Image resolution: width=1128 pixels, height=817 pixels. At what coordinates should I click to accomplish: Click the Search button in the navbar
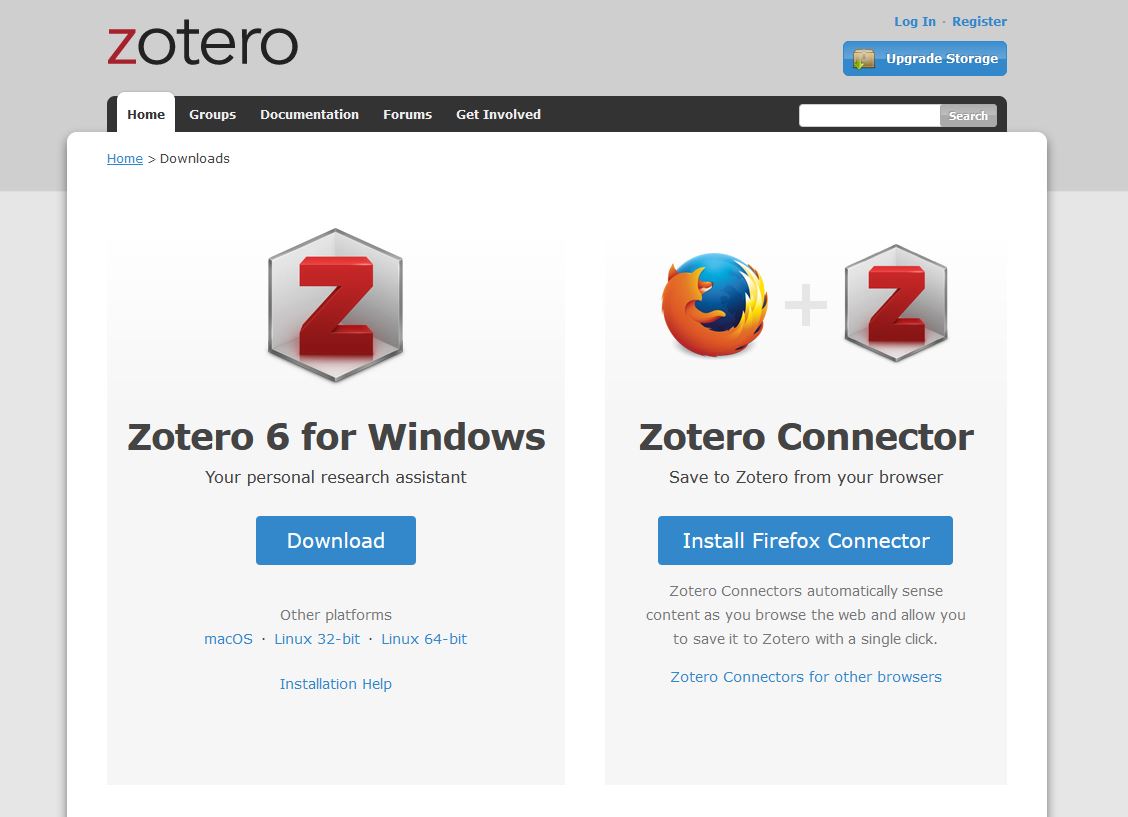point(967,115)
